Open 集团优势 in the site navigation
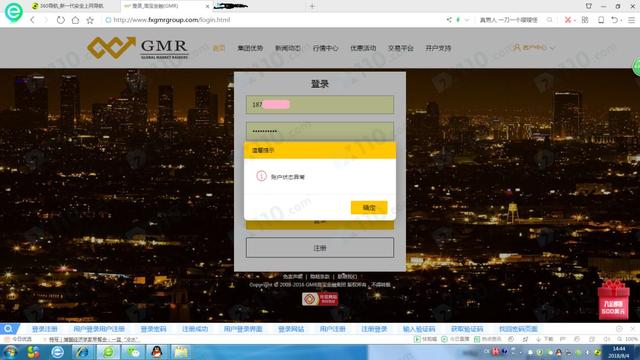This screenshot has height=360, width=640. click(x=250, y=48)
